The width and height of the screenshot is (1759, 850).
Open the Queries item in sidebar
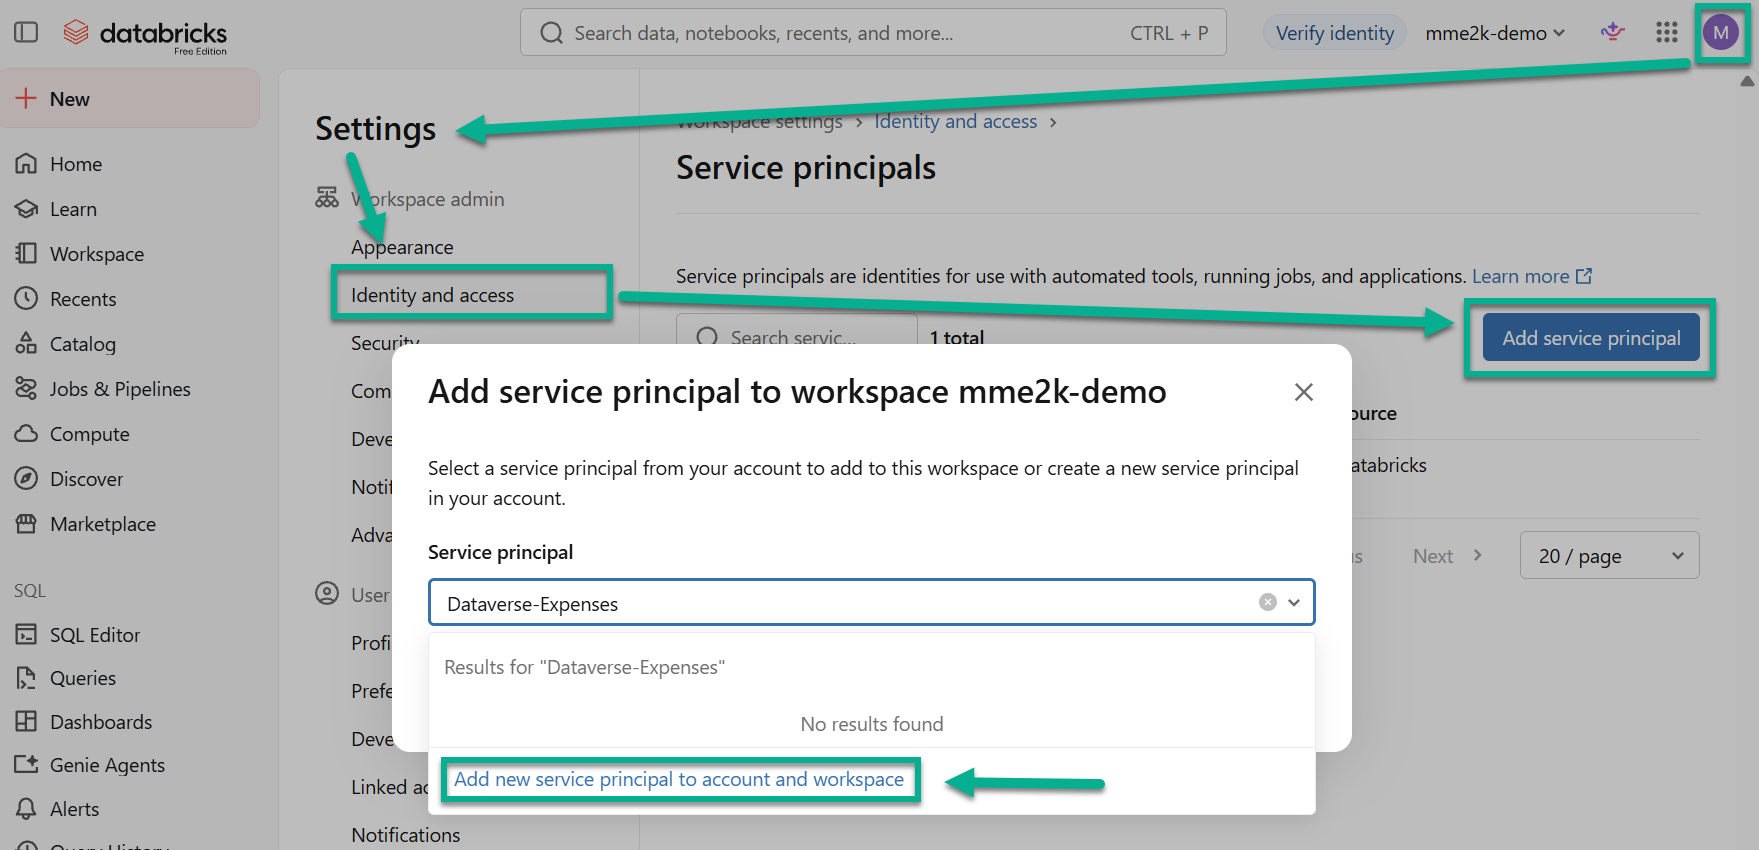[x=83, y=678]
